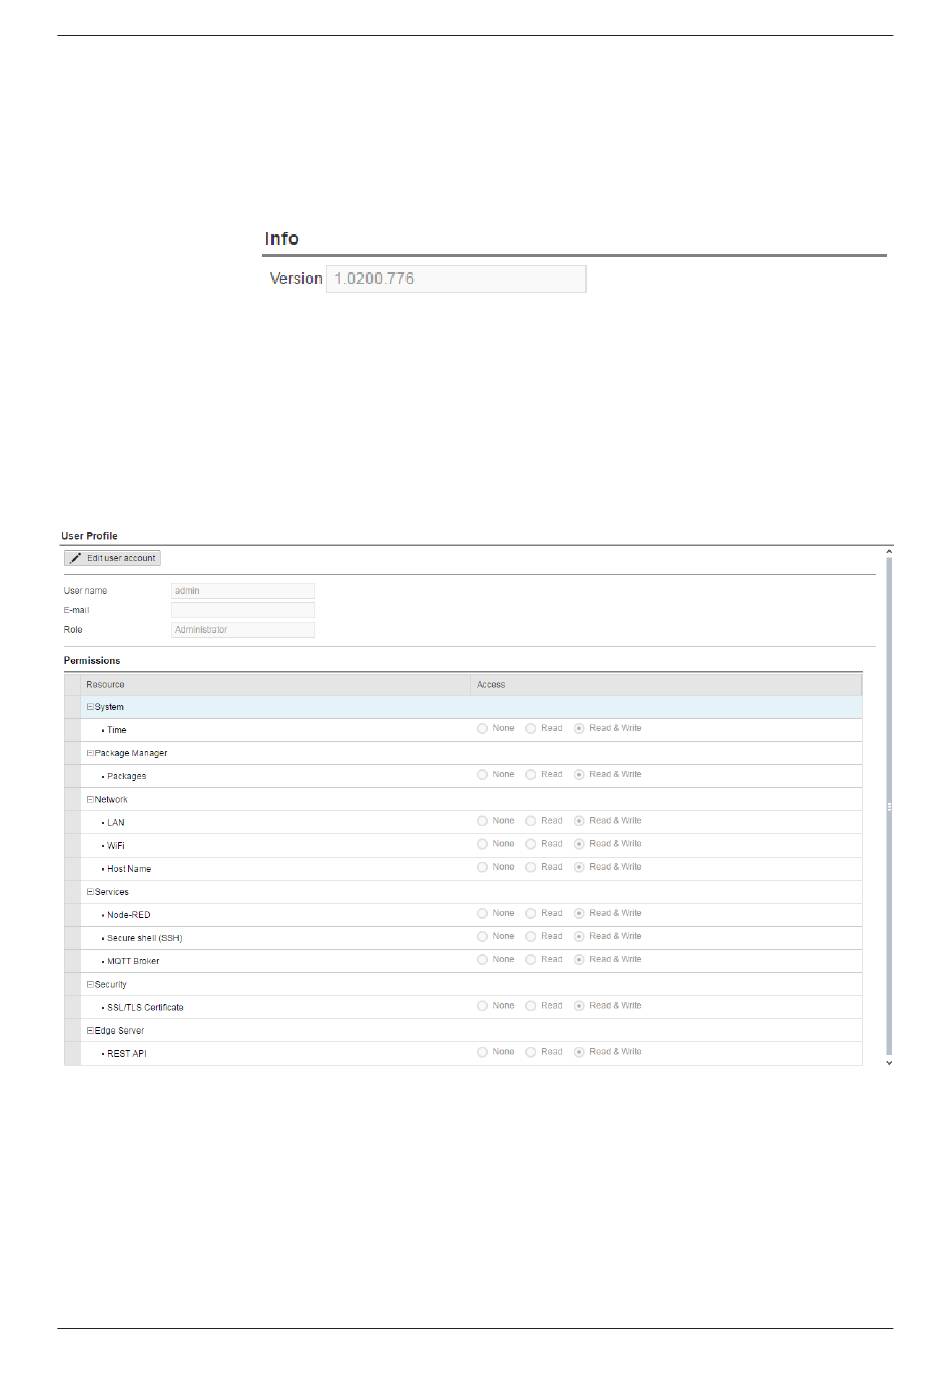The image size is (950, 1378).
Task: Set REST API access to Read
Action: coord(531,1052)
